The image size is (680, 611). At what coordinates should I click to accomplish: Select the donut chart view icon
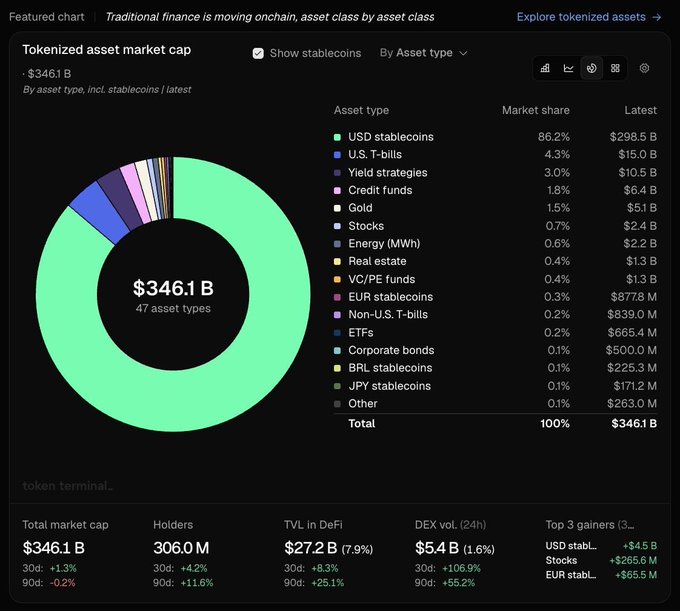592,68
